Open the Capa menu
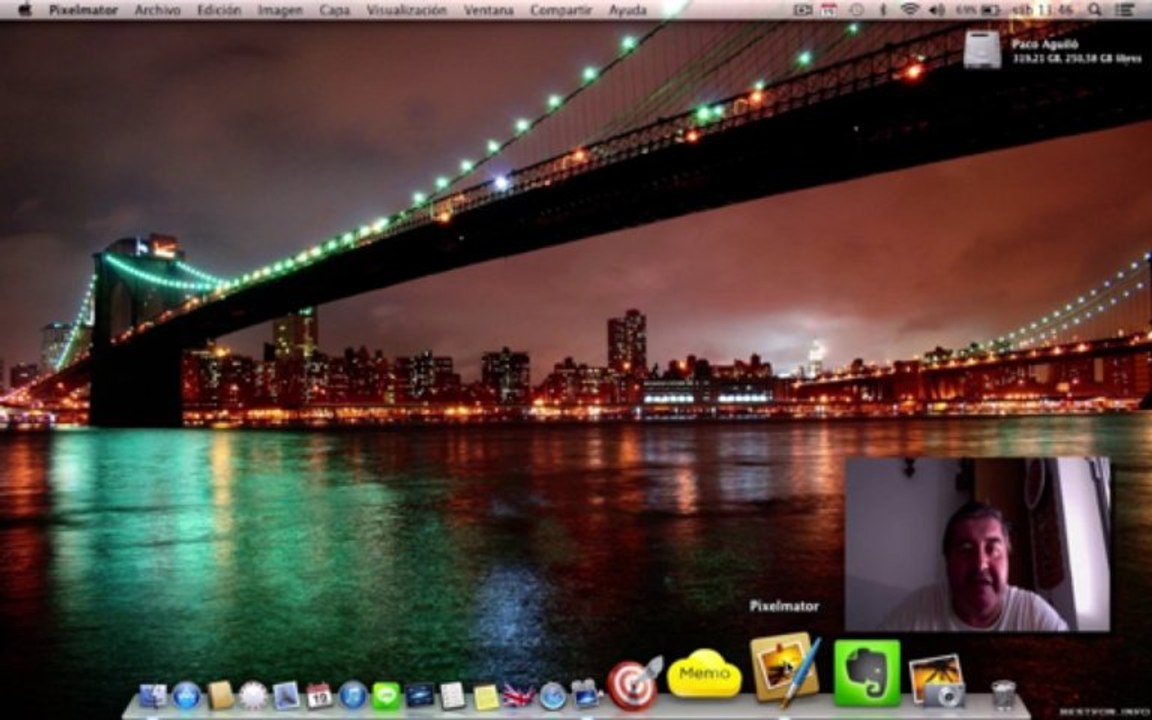1152x720 pixels. pos(334,10)
